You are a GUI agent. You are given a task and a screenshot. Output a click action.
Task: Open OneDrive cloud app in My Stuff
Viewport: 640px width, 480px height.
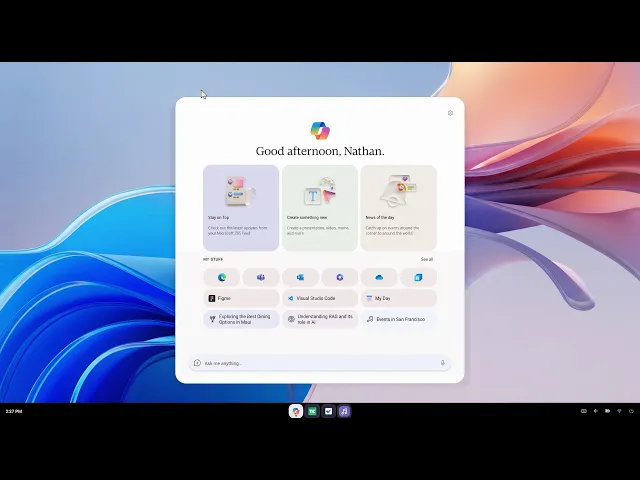pyautogui.click(x=379, y=278)
